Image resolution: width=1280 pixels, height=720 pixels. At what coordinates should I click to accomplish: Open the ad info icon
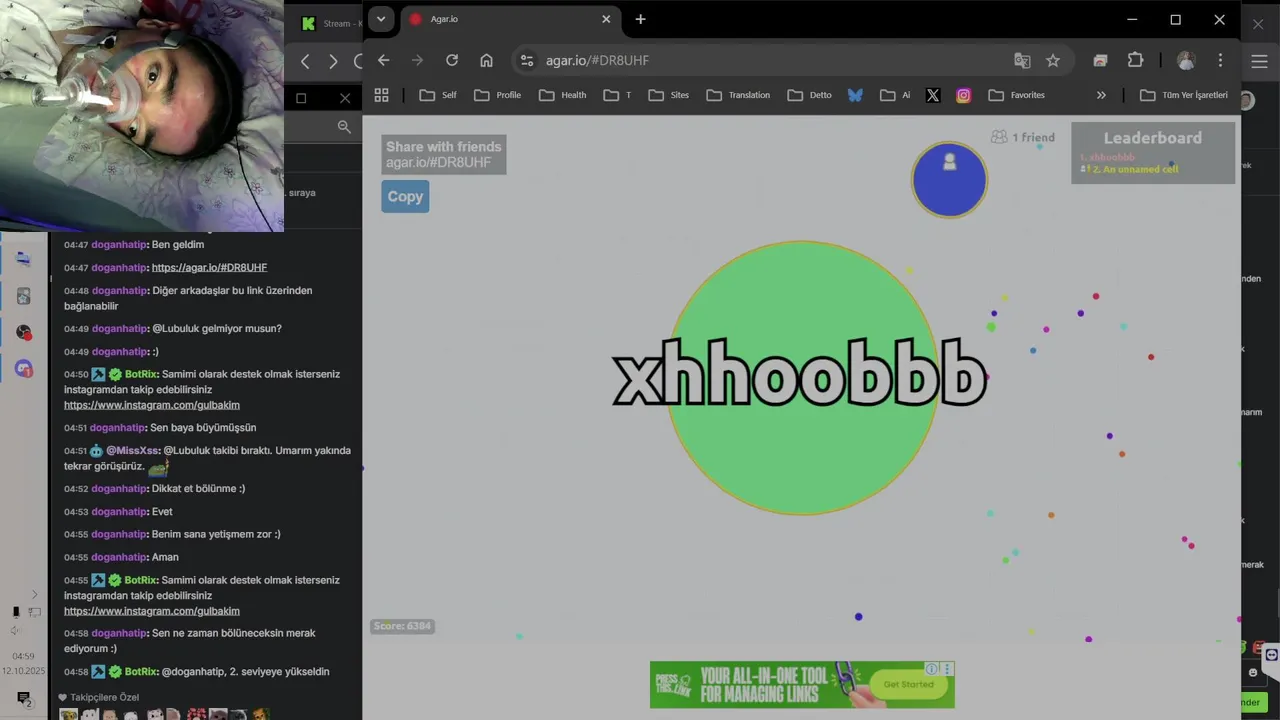coord(932,668)
